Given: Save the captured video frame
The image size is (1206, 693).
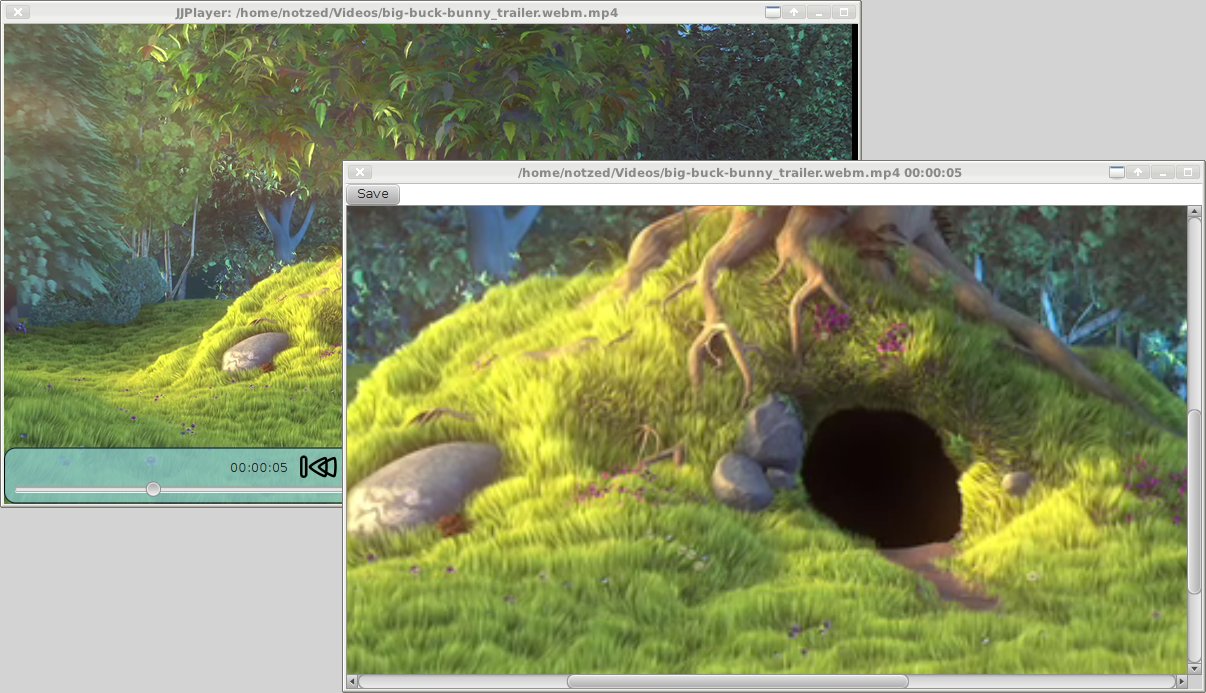Looking at the screenshot, I should [x=373, y=194].
